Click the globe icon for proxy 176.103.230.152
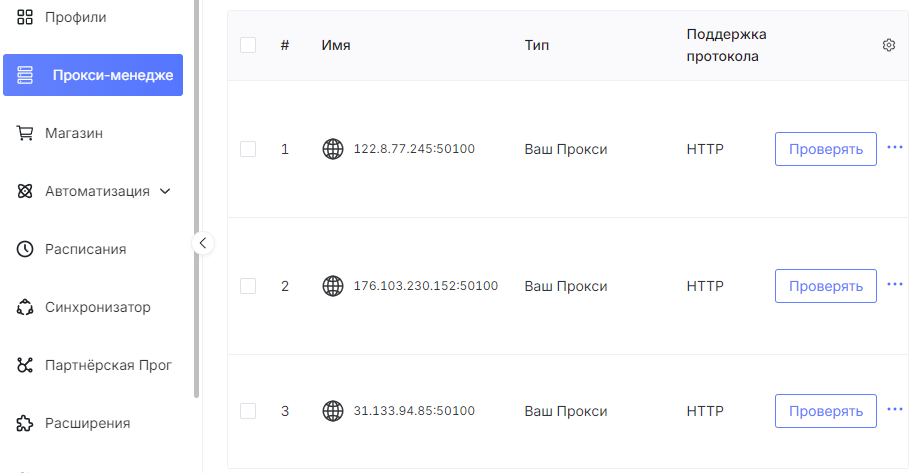 [x=333, y=286]
